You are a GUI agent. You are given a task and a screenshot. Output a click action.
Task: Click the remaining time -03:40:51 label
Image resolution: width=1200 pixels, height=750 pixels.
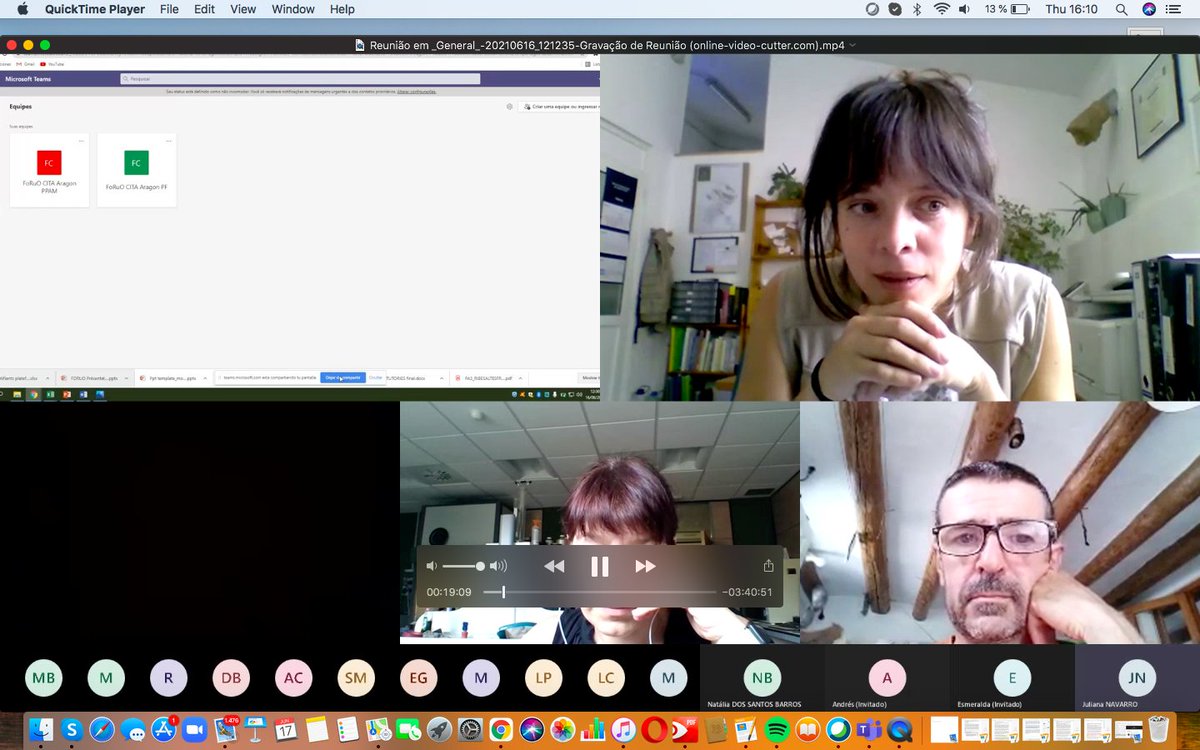coord(748,592)
